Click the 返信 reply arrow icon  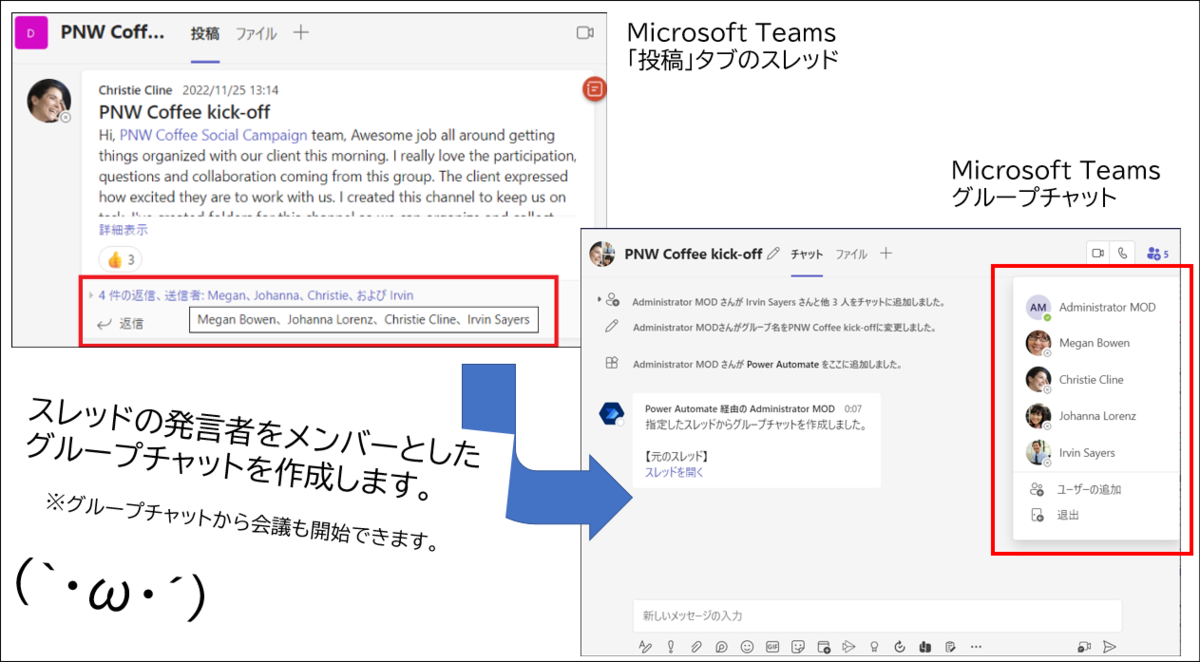coord(103,323)
